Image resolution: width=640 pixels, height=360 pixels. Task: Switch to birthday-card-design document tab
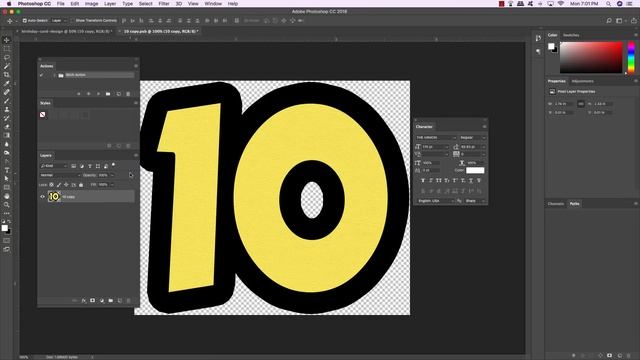click(67, 31)
